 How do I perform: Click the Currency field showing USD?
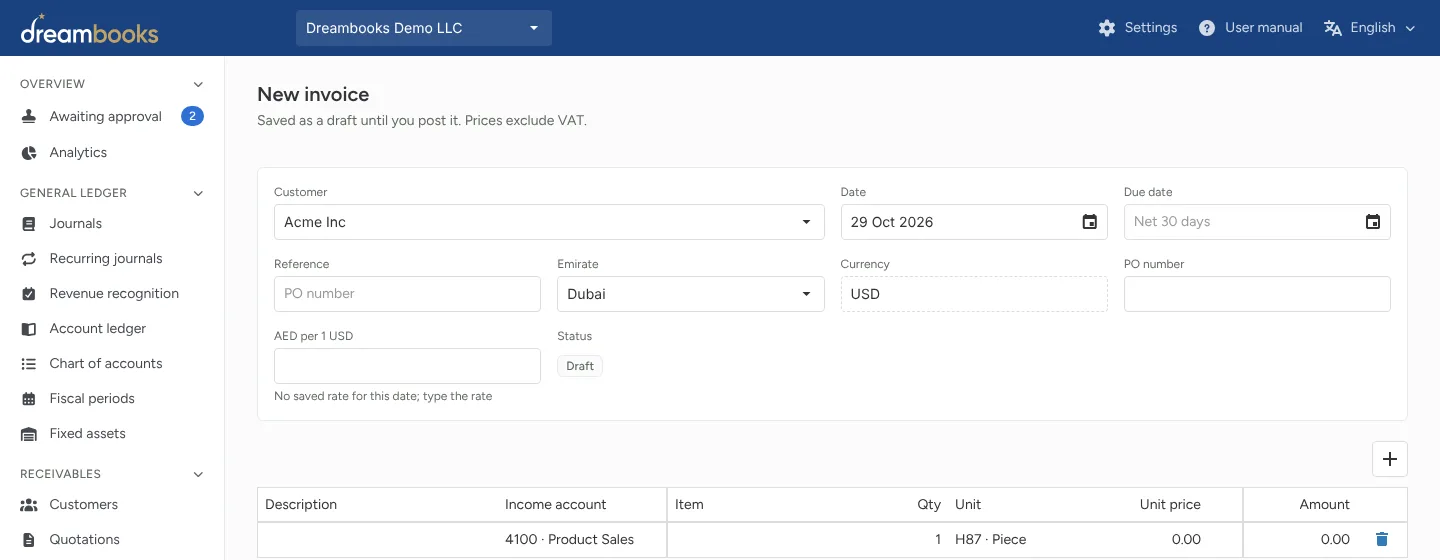pos(974,294)
